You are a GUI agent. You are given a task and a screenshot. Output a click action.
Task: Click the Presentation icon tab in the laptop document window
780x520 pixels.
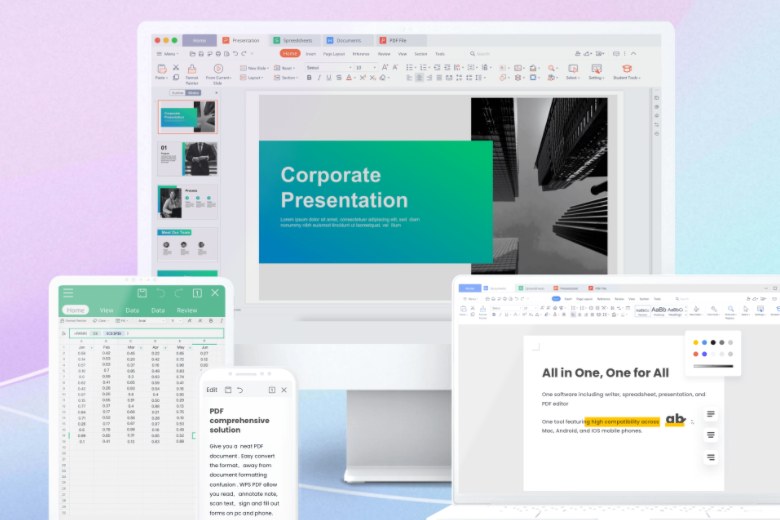[x=566, y=288]
